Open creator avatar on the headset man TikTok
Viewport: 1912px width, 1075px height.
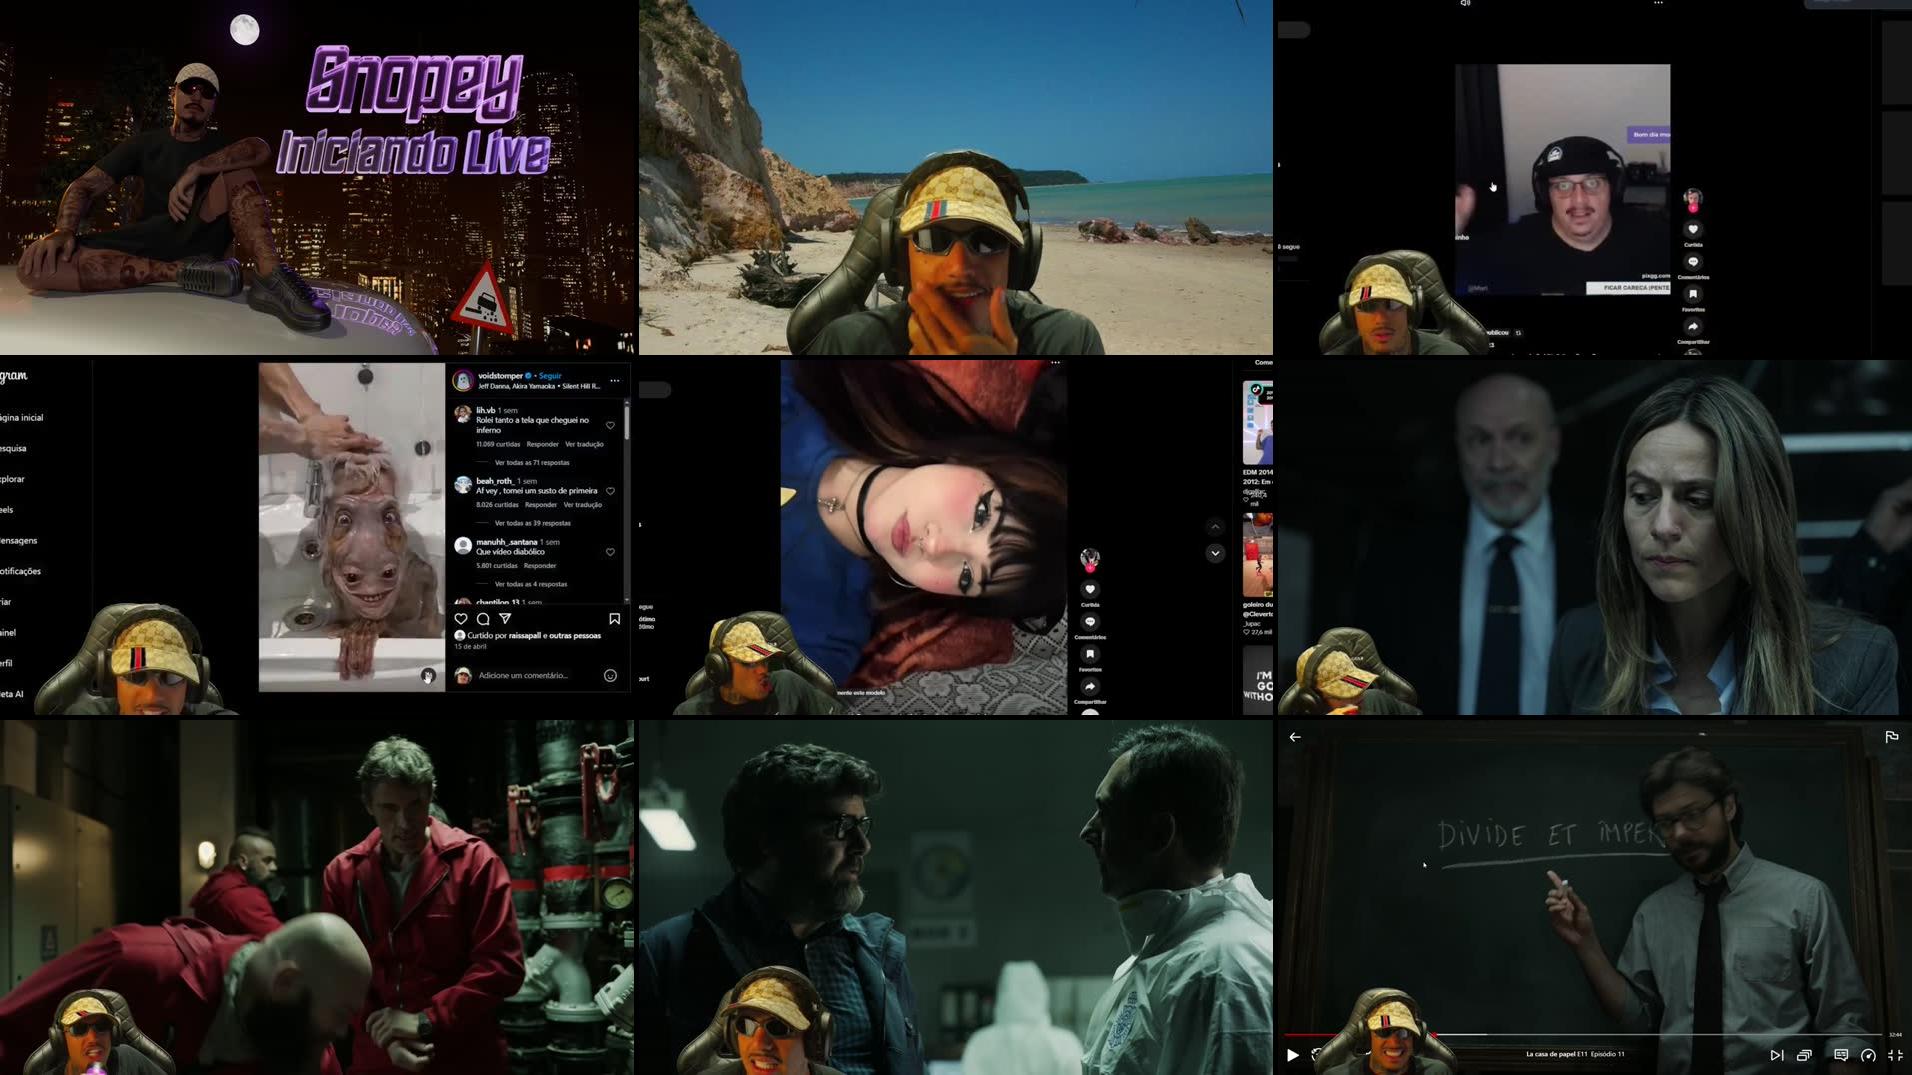point(1693,199)
